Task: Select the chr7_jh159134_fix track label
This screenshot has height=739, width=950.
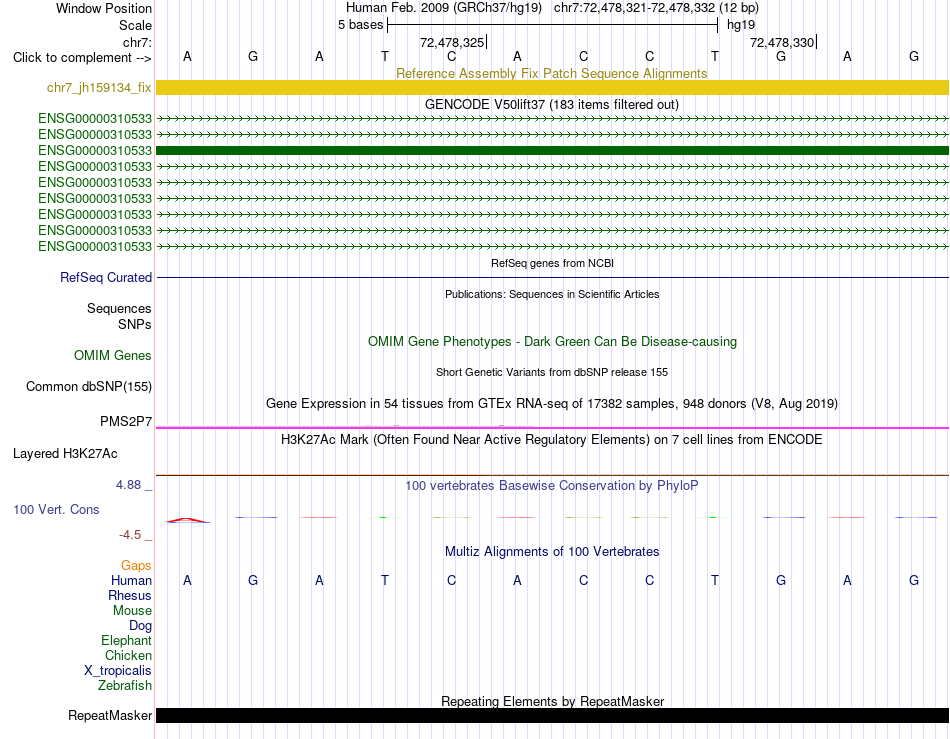Action: (x=99, y=87)
